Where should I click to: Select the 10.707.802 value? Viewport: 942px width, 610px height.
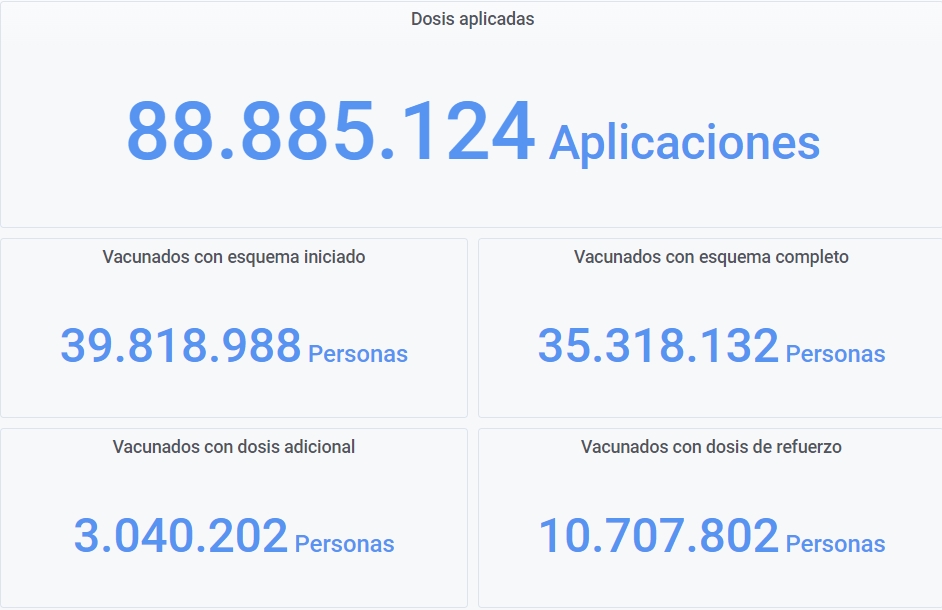658,535
